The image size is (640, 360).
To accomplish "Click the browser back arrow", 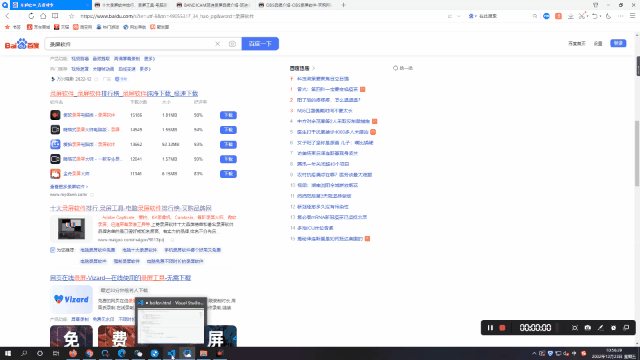I will 7,16.
